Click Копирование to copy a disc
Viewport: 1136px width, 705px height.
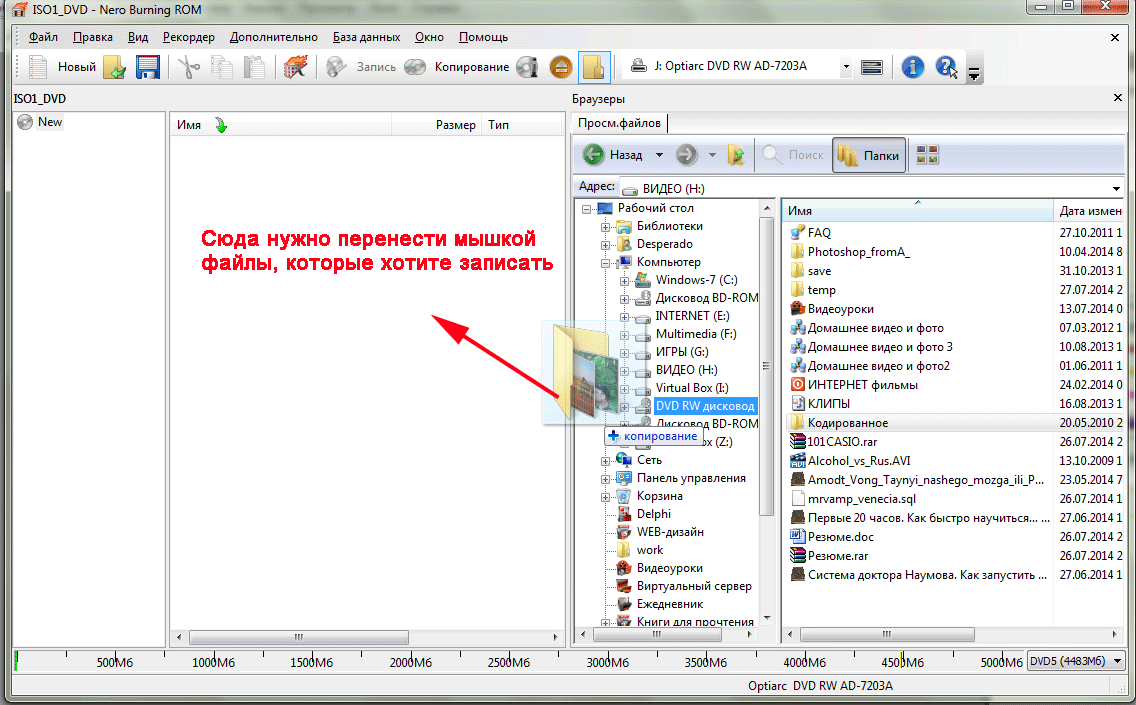pos(456,67)
